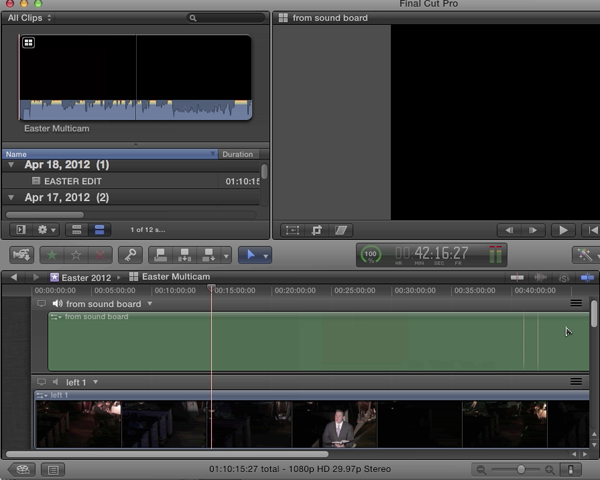Image resolution: width=600 pixels, height=480 pixels.
Task: Select the EASTER EDIT project row
Action: tap(131, 181)
